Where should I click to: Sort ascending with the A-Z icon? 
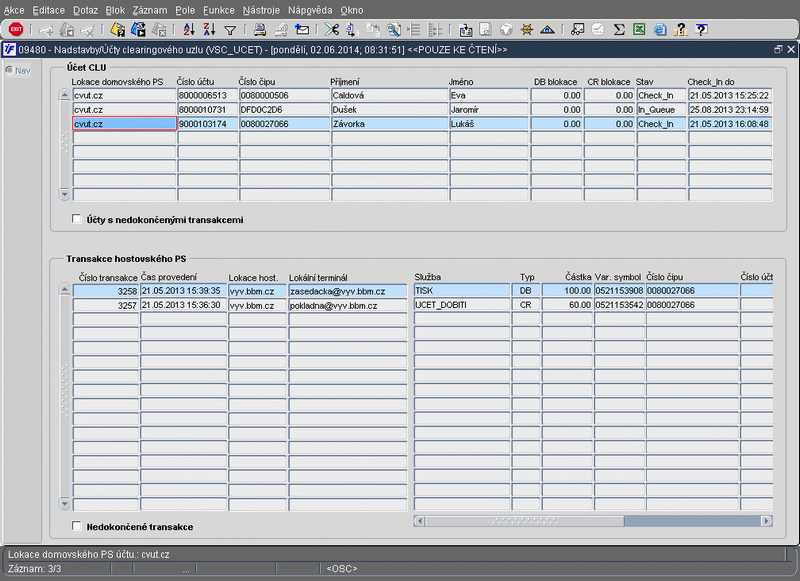(189, 30)
